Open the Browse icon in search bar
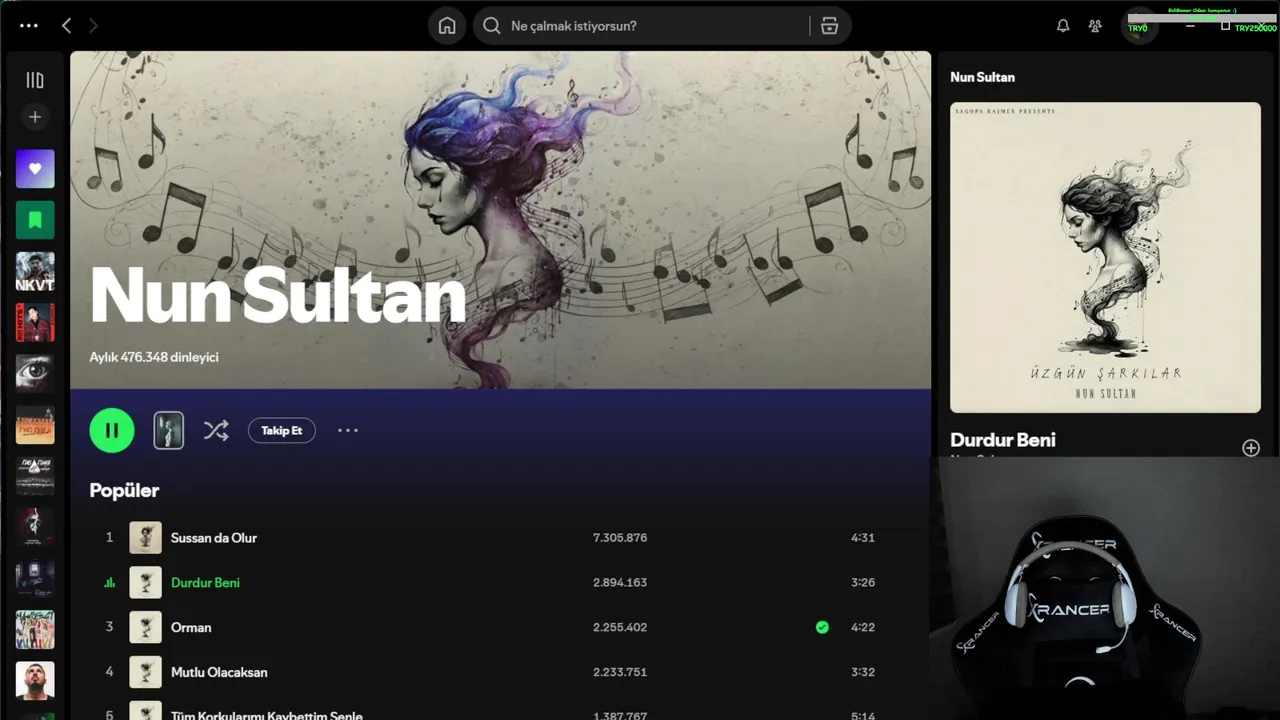Image resolution: width=1280 pixels, height=720 pixels. pyautogui.click(x=829, y=26)
